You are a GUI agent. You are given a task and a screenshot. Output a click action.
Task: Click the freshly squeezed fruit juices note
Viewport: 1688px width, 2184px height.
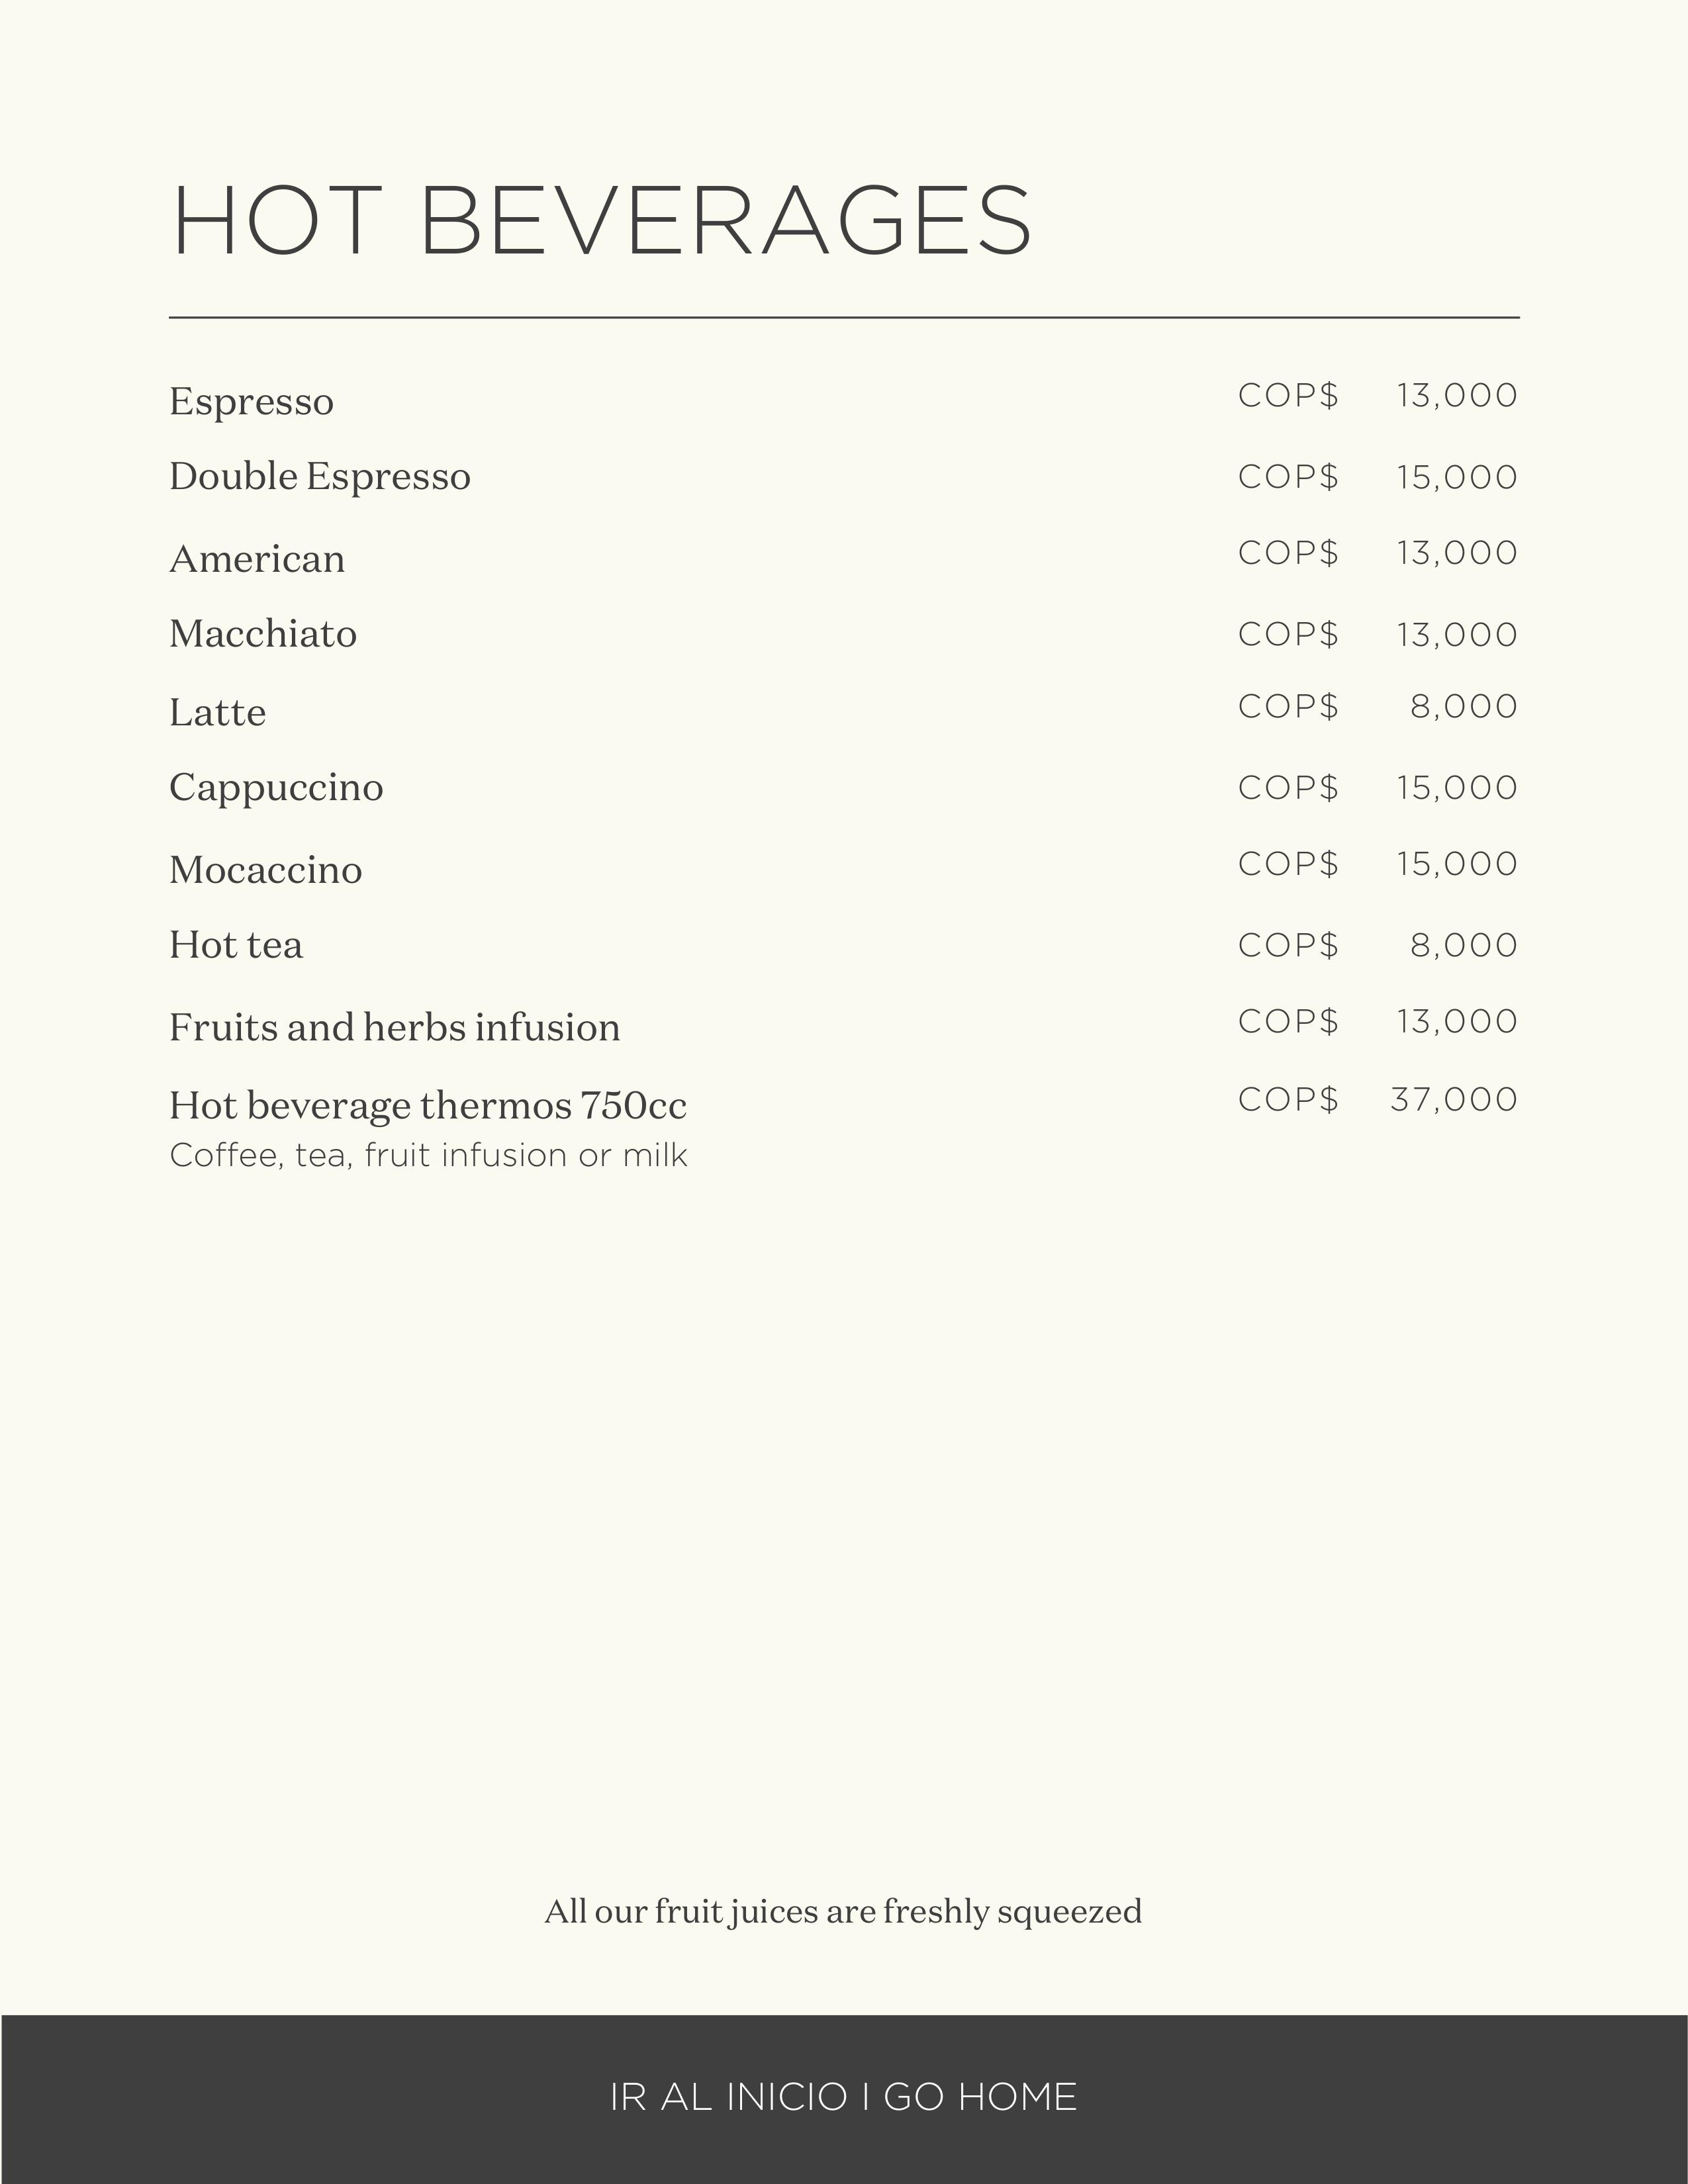click(843, 1912)
